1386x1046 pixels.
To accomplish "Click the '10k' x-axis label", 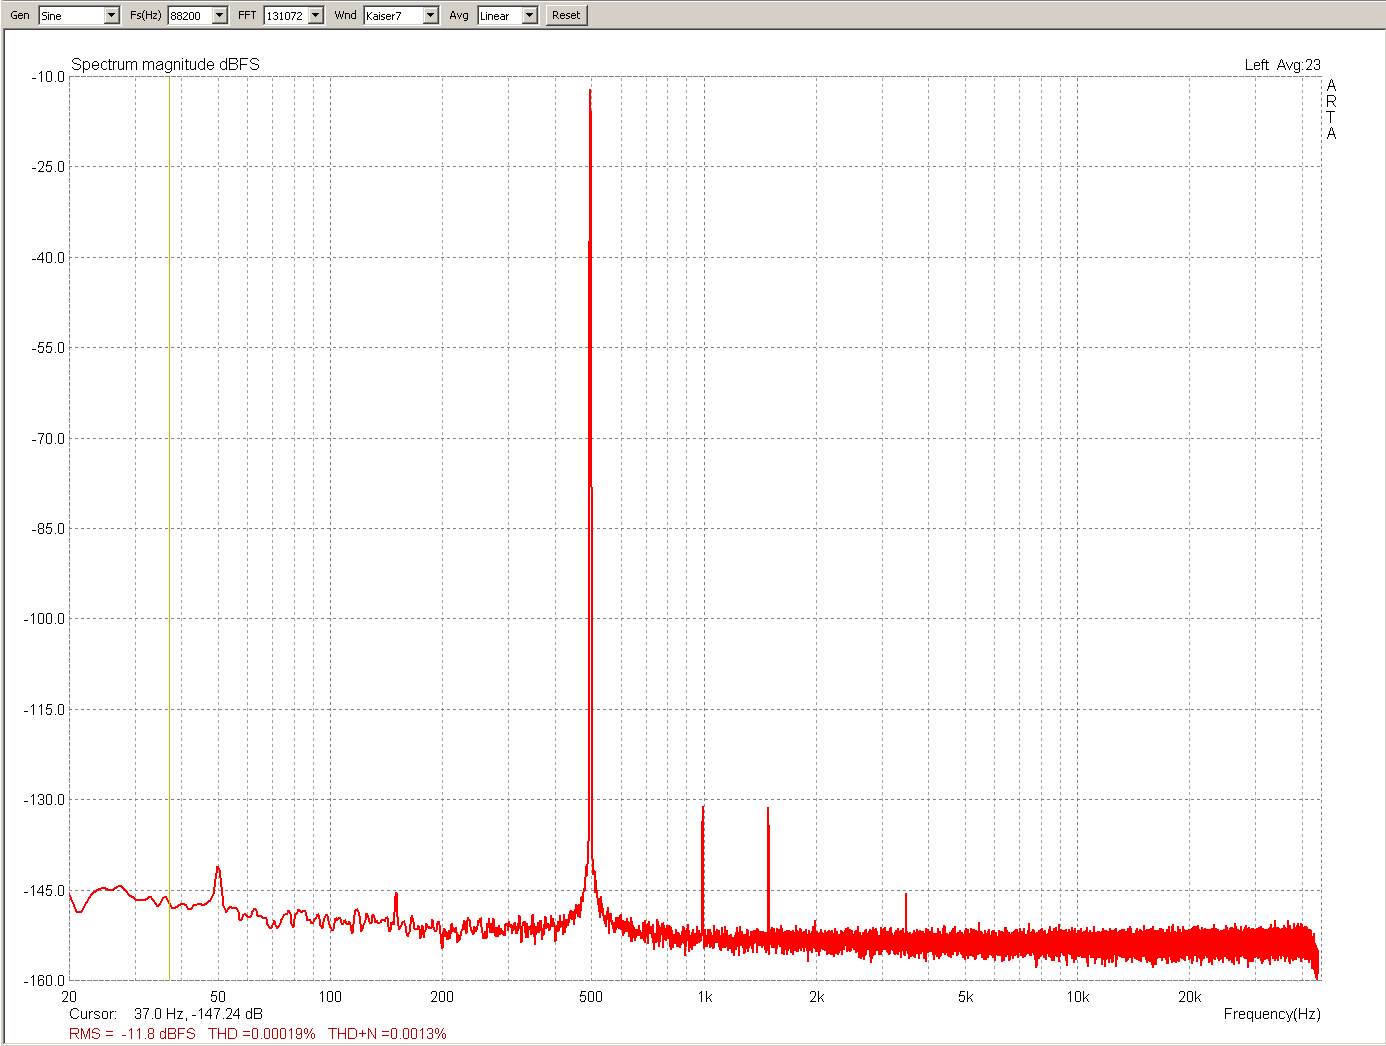I will click(1077, 997).
